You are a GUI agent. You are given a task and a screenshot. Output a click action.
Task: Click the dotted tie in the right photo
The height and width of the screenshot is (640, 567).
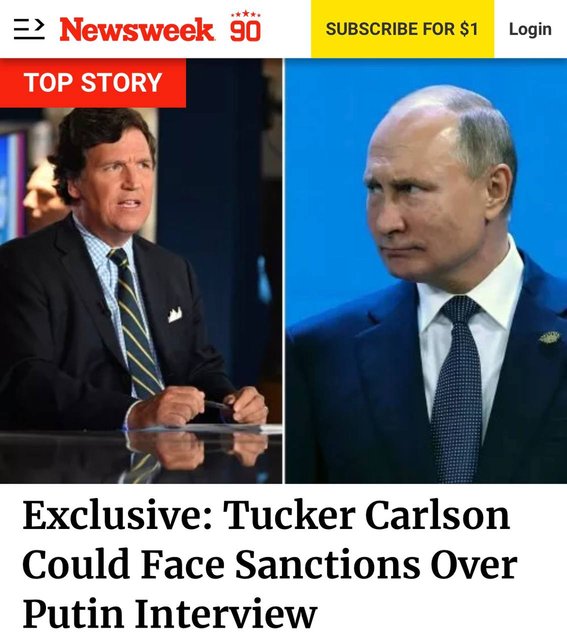coord(456,388)
